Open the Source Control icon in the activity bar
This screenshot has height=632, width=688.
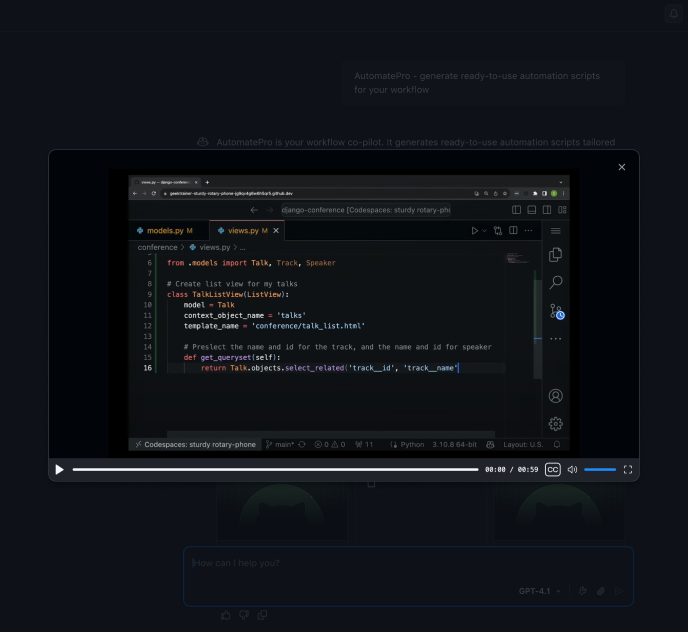pyautogui.click(x=556, y=312)
